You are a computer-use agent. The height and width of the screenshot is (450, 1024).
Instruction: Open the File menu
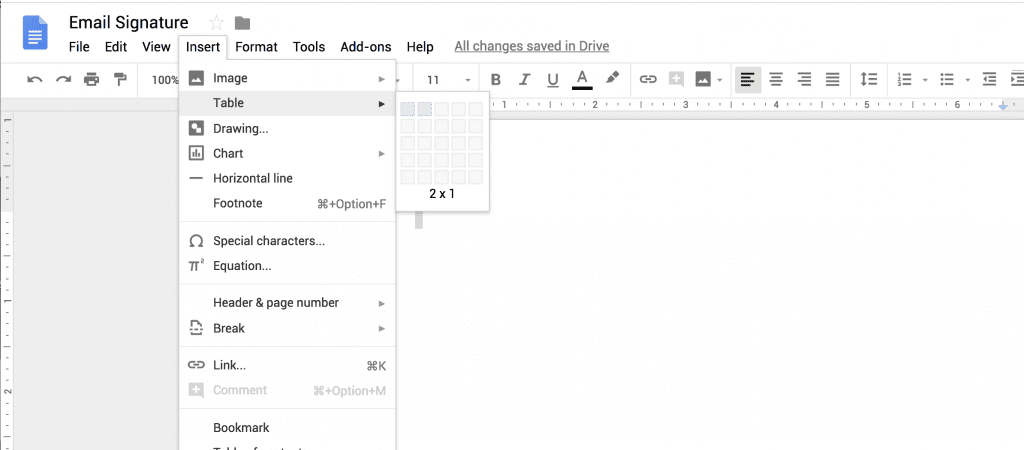pos(79,46)
